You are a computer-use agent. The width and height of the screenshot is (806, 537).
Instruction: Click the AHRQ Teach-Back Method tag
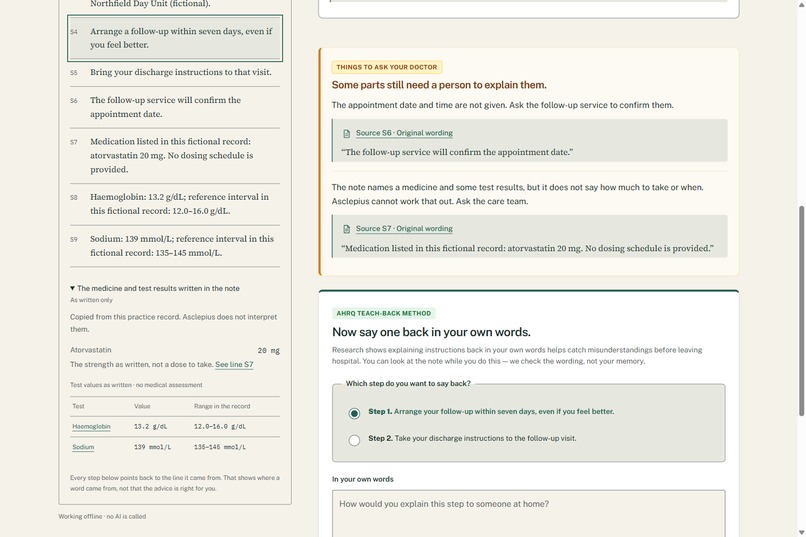(x=383, y=313)
